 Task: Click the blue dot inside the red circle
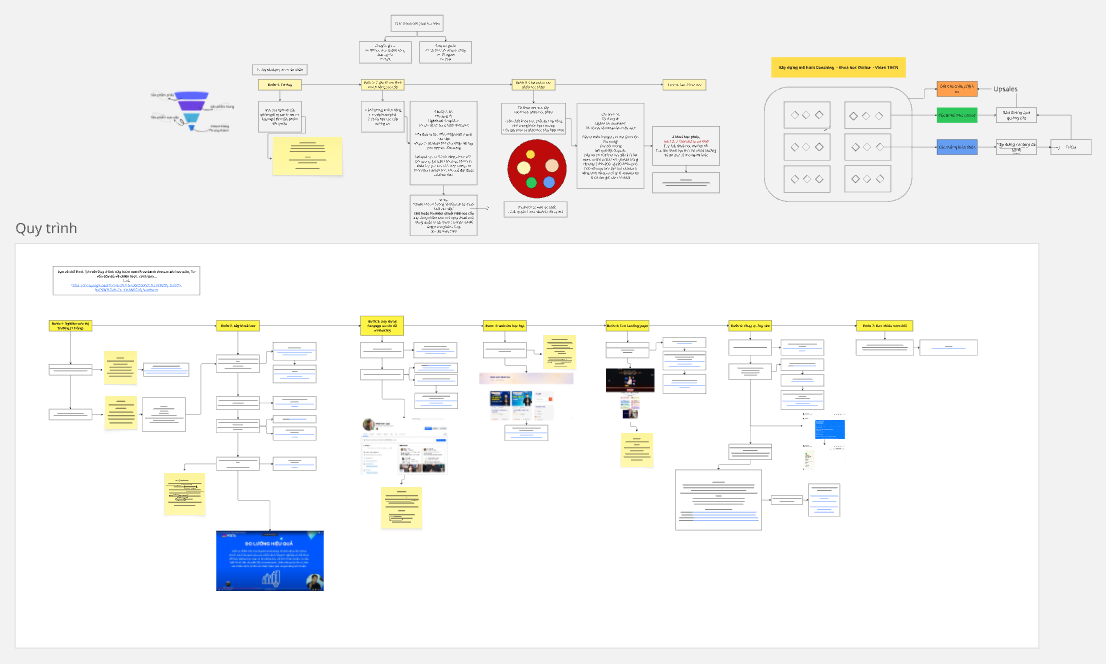[x=548, y=182]
